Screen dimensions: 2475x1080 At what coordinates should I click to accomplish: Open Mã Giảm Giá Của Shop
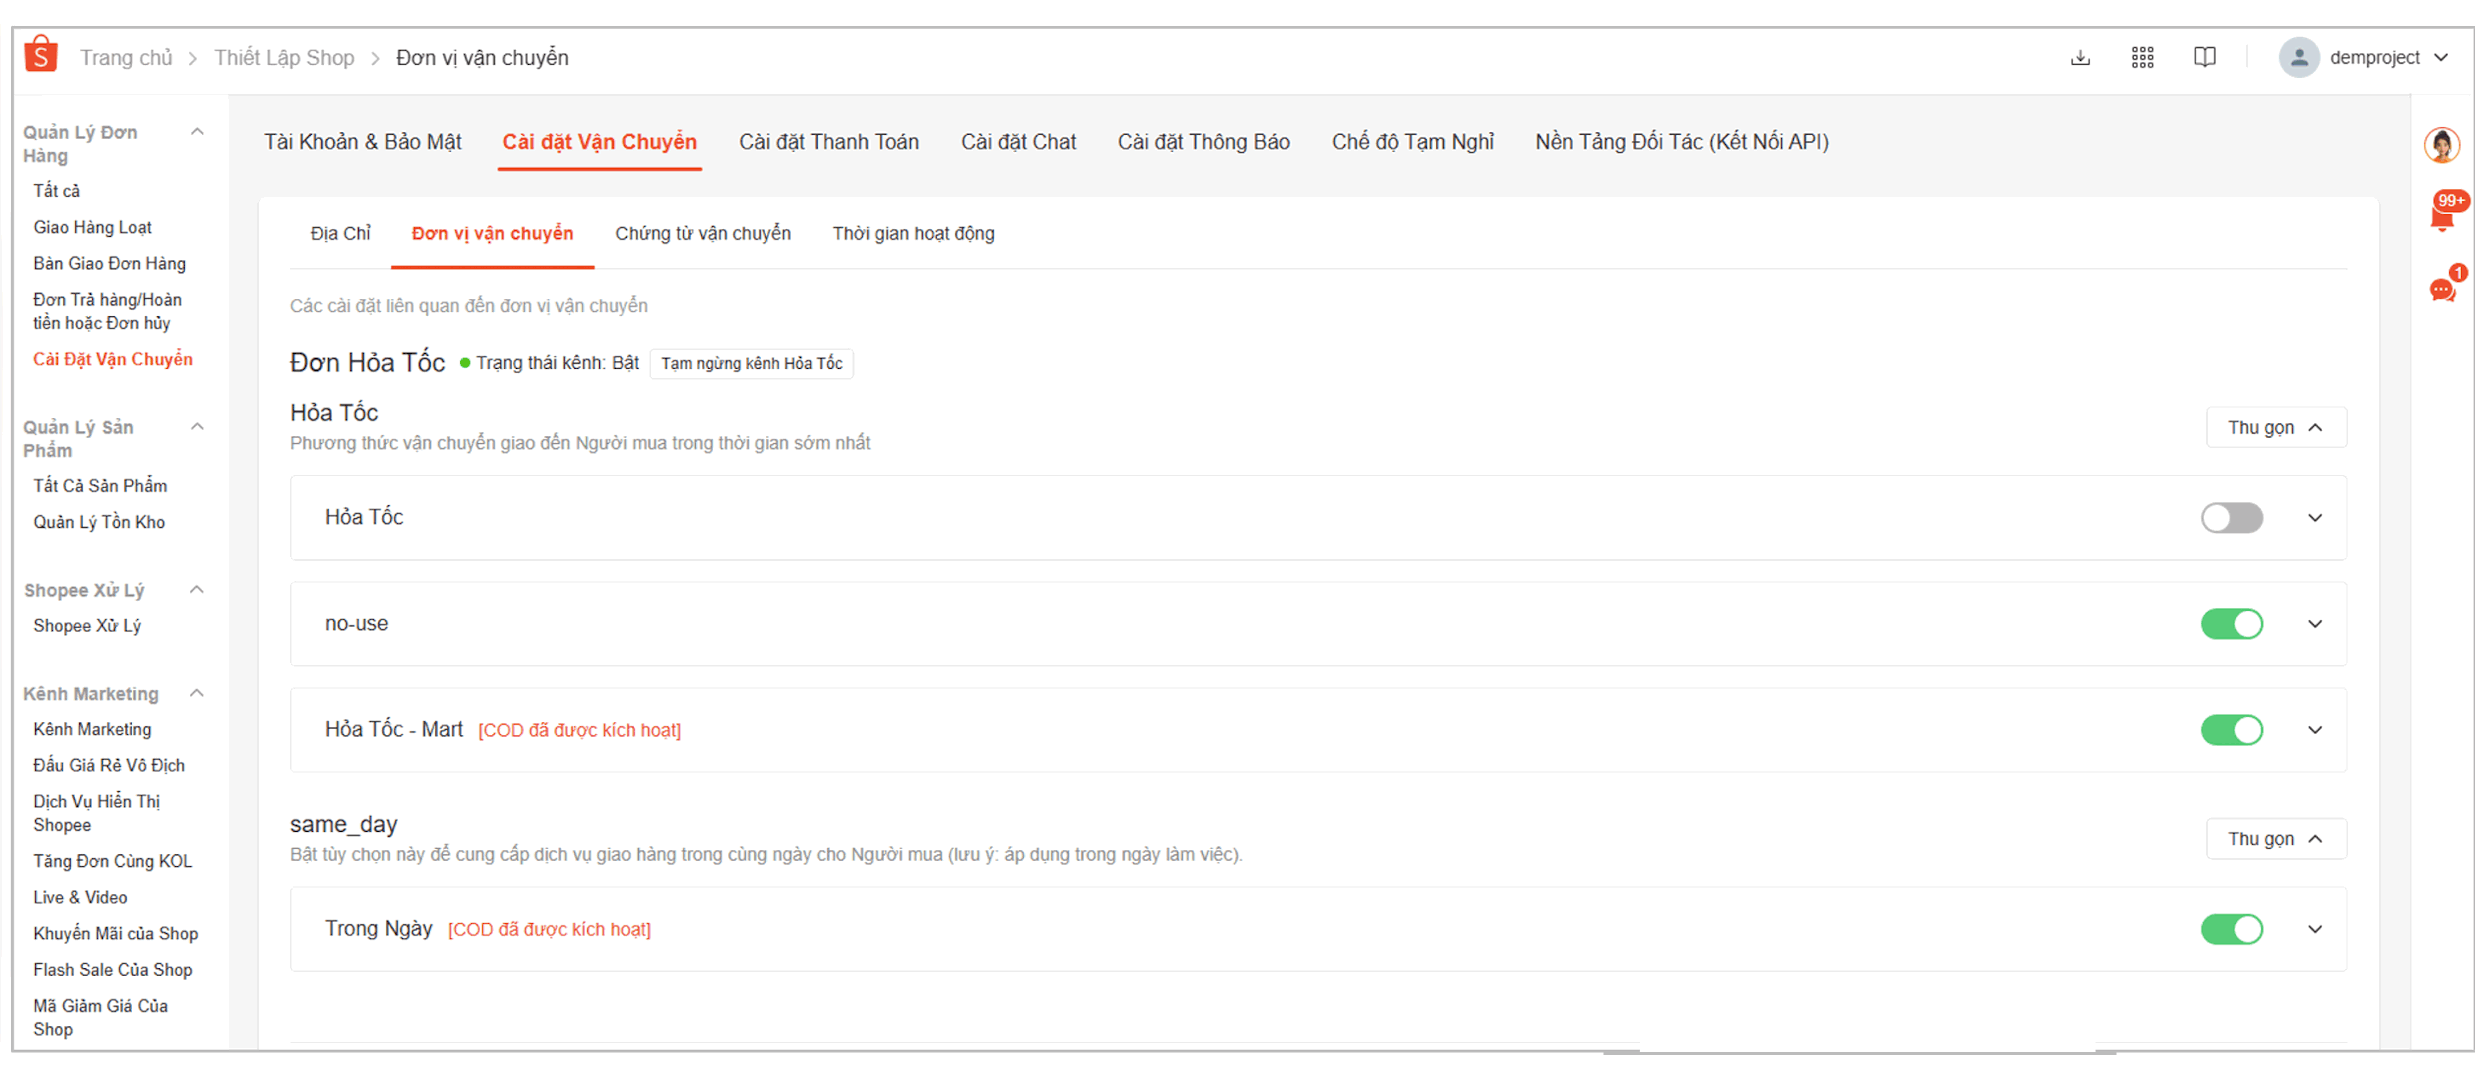tap(101, 1017)
